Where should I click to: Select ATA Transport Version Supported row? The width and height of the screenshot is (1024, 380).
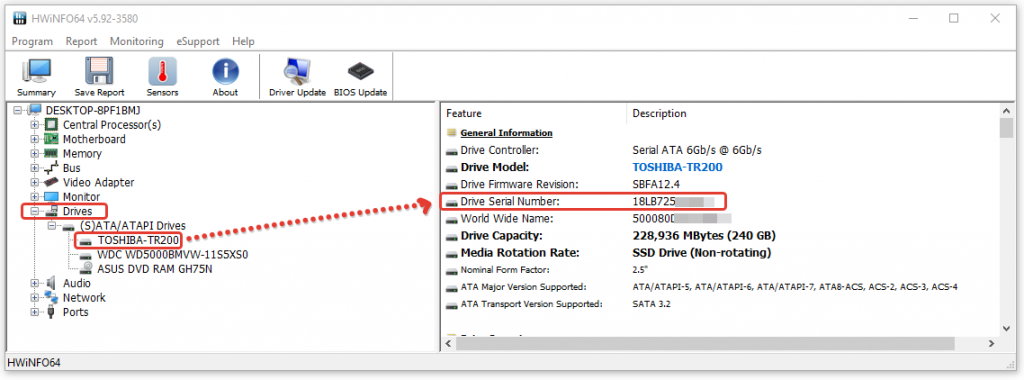(720, 304)
